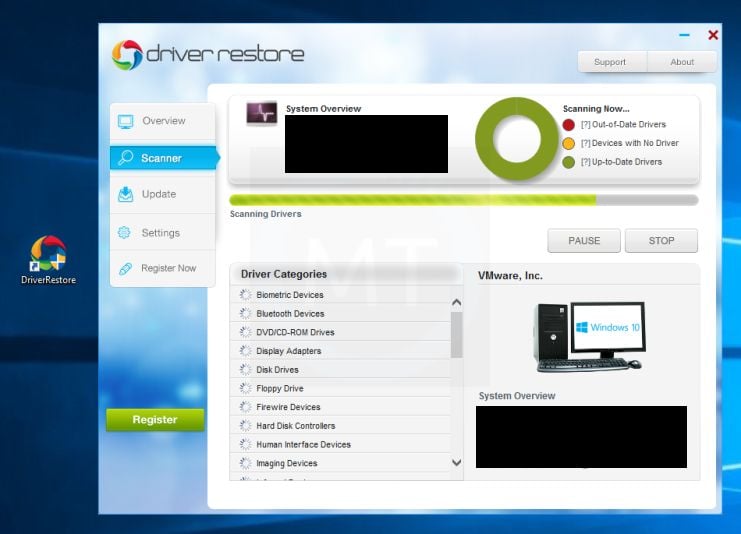Screen dimensions: 741x534
Task: Click the Driver Restore swirl logo
Action: click(127, 55)
